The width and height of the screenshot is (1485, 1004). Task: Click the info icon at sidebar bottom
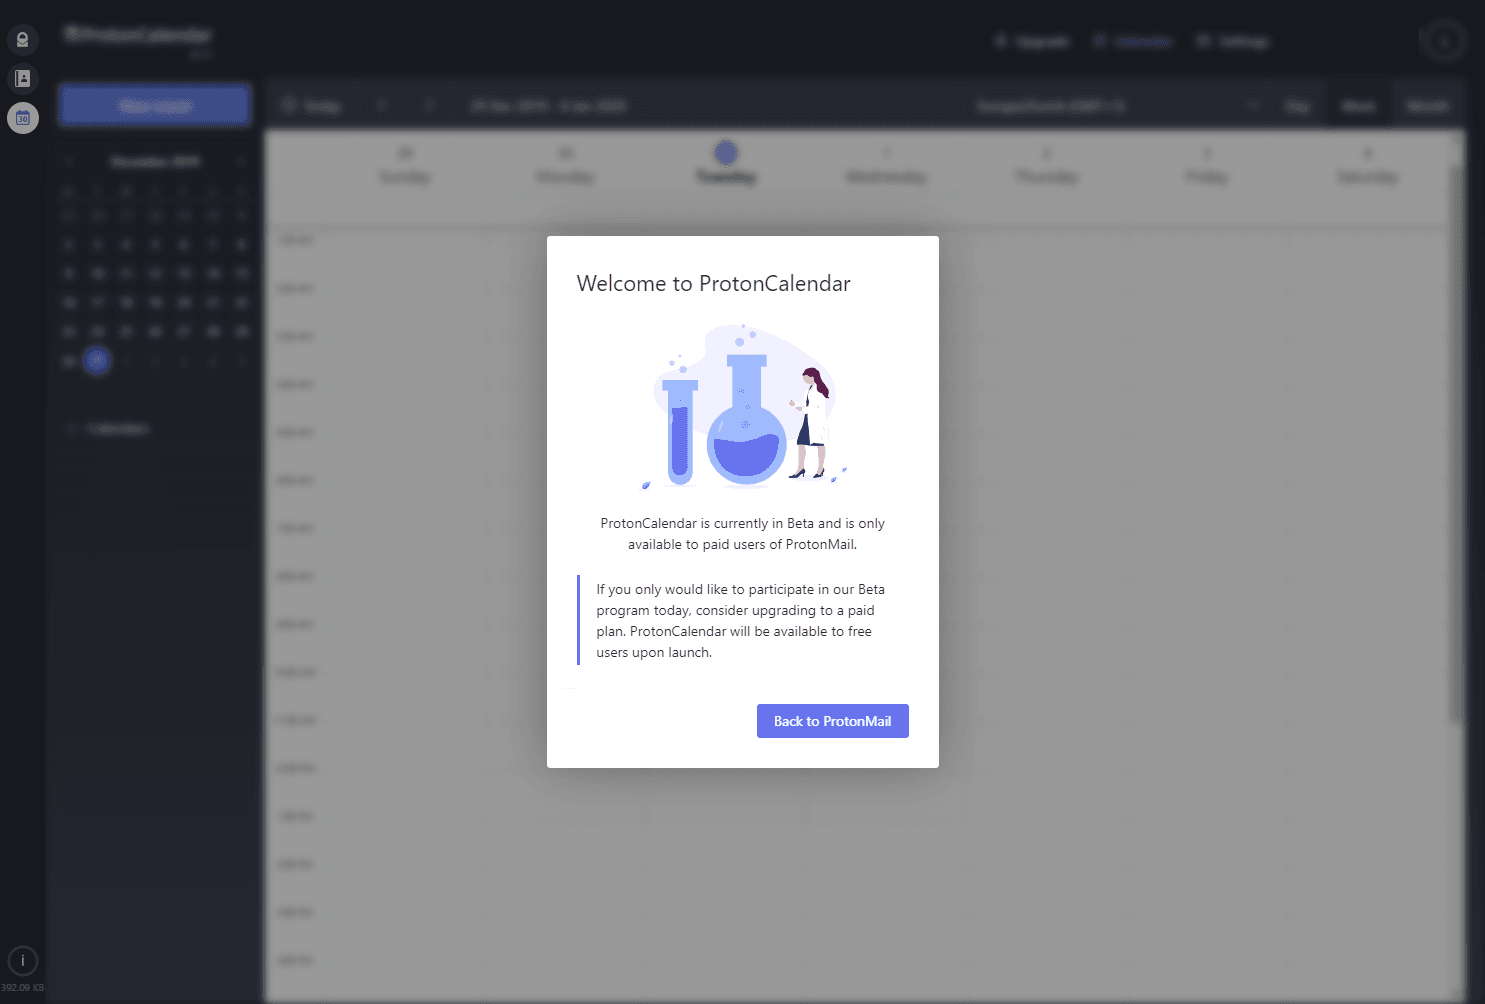[22, 961]
